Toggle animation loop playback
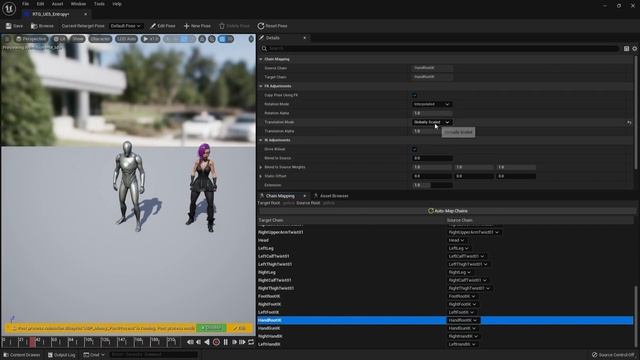640x360 pixels. (251, 342)
